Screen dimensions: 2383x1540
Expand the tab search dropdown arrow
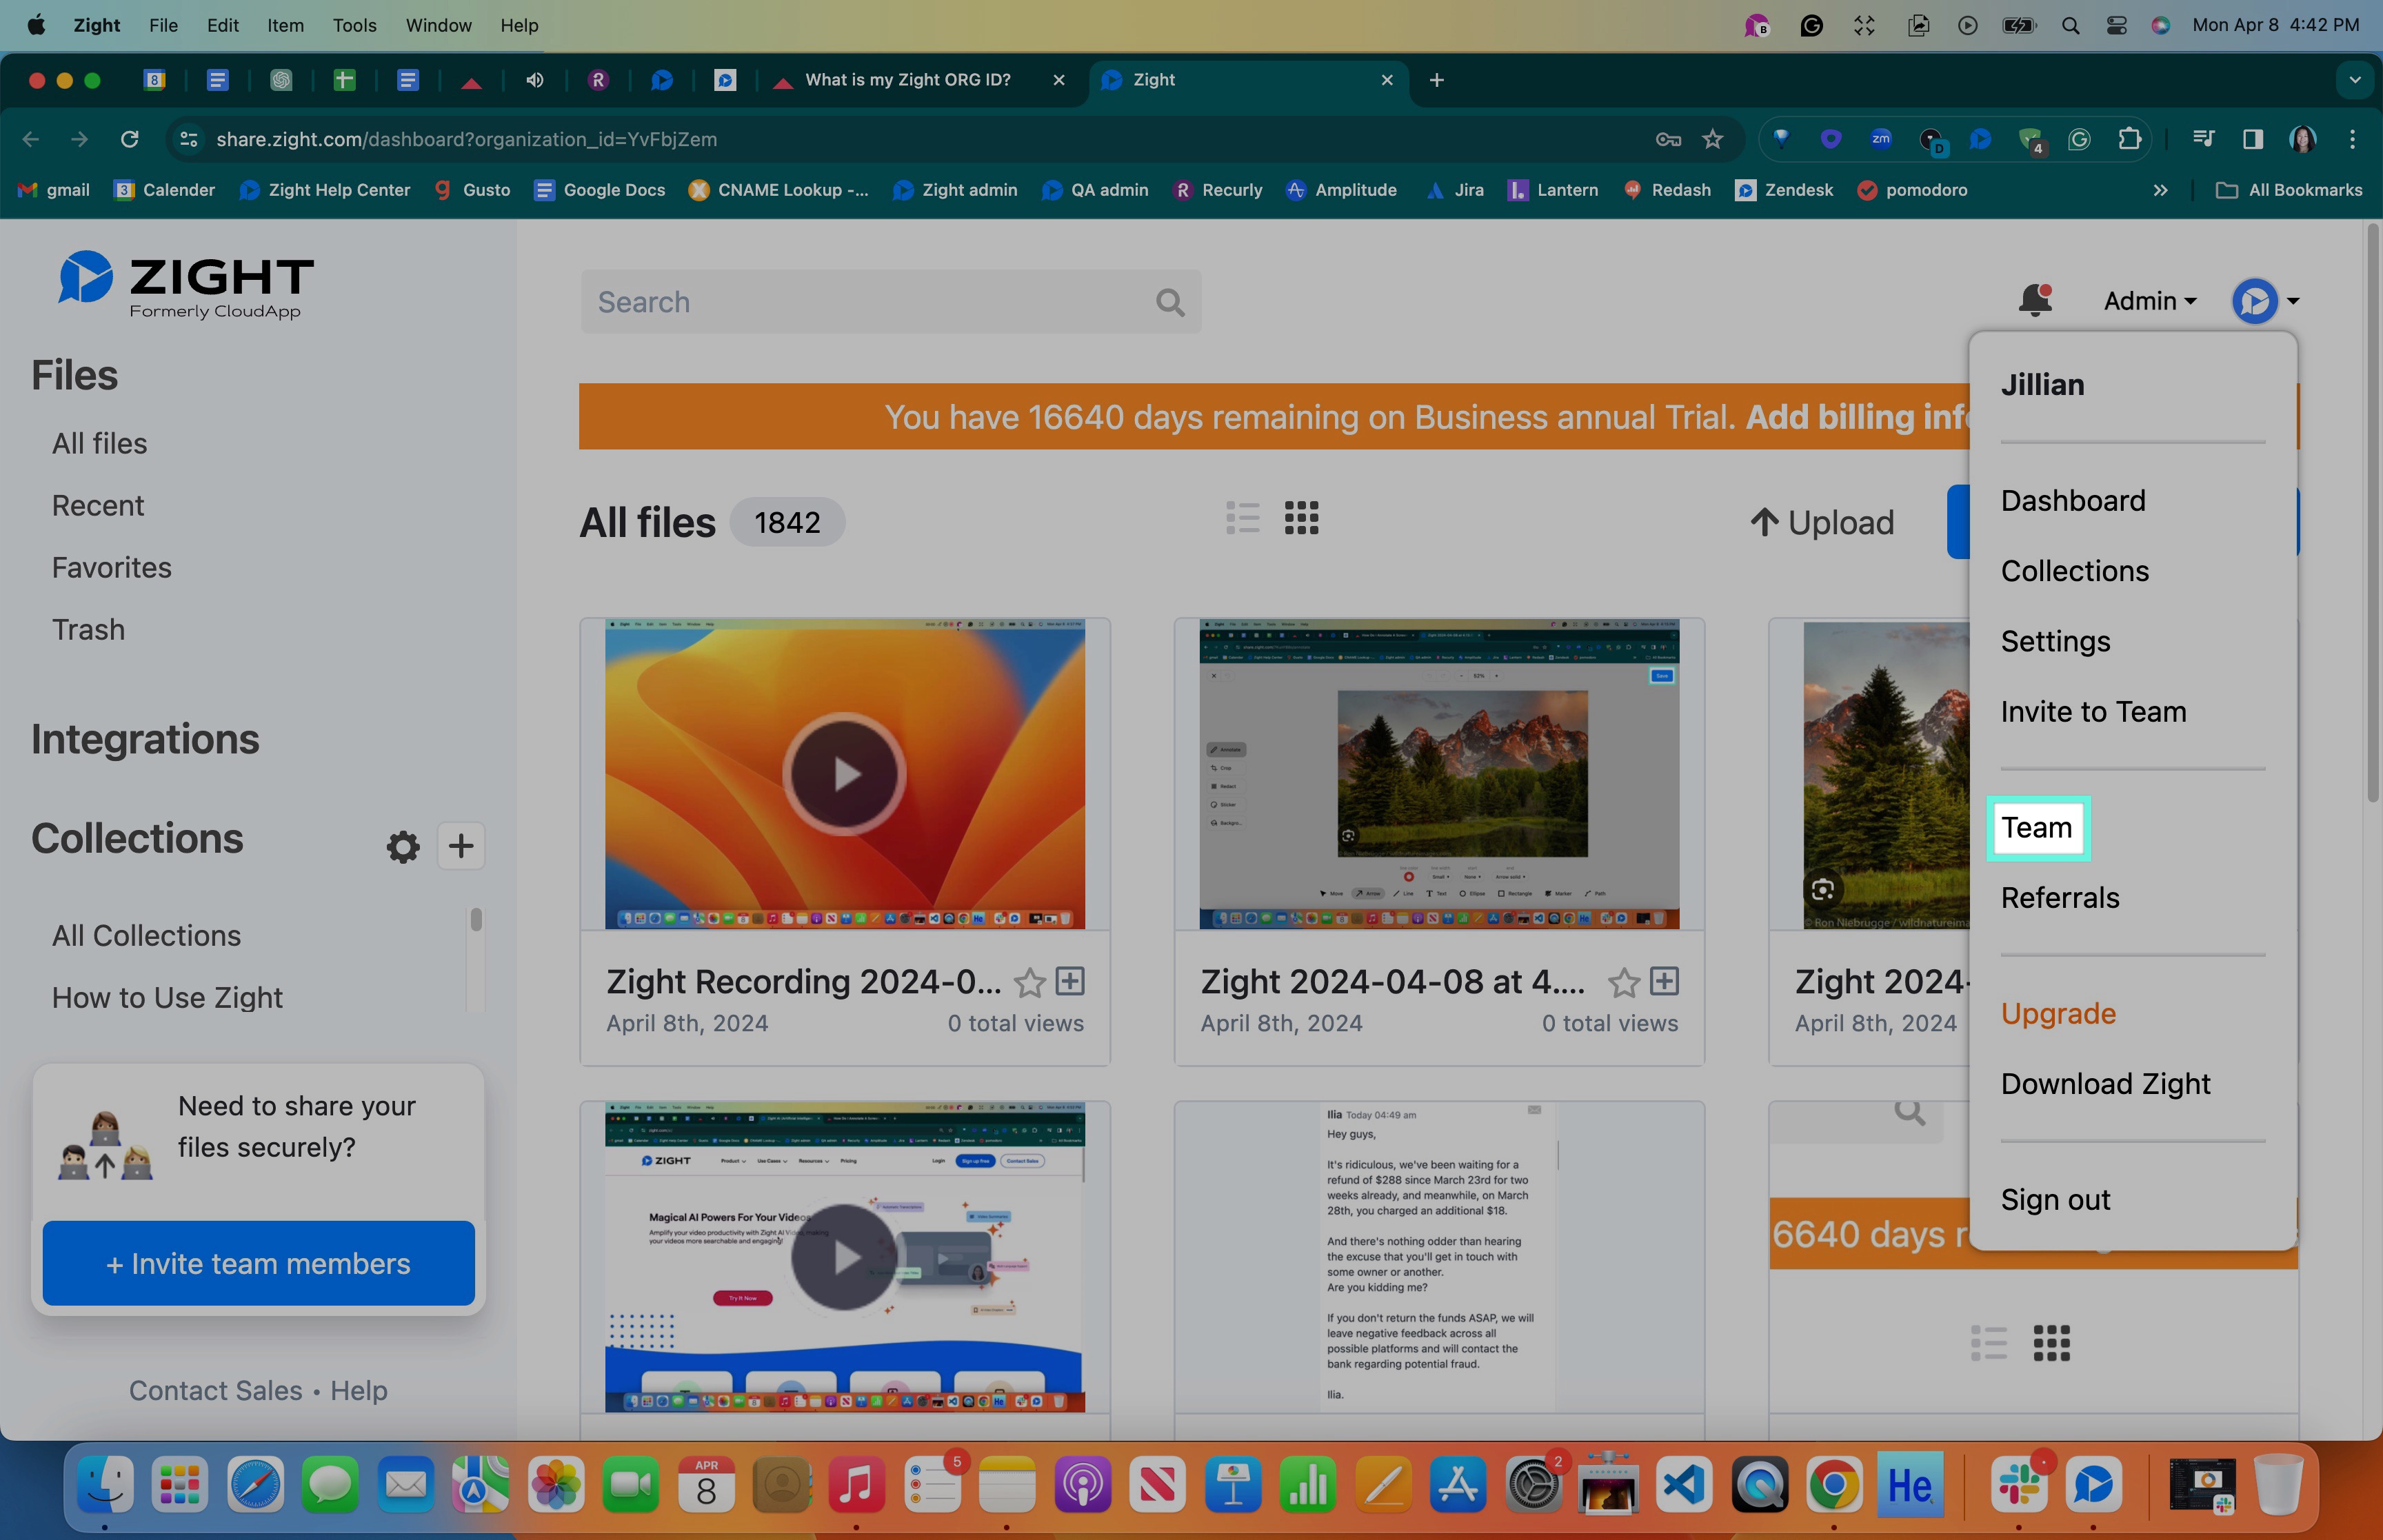click(x=2355, y=80)
